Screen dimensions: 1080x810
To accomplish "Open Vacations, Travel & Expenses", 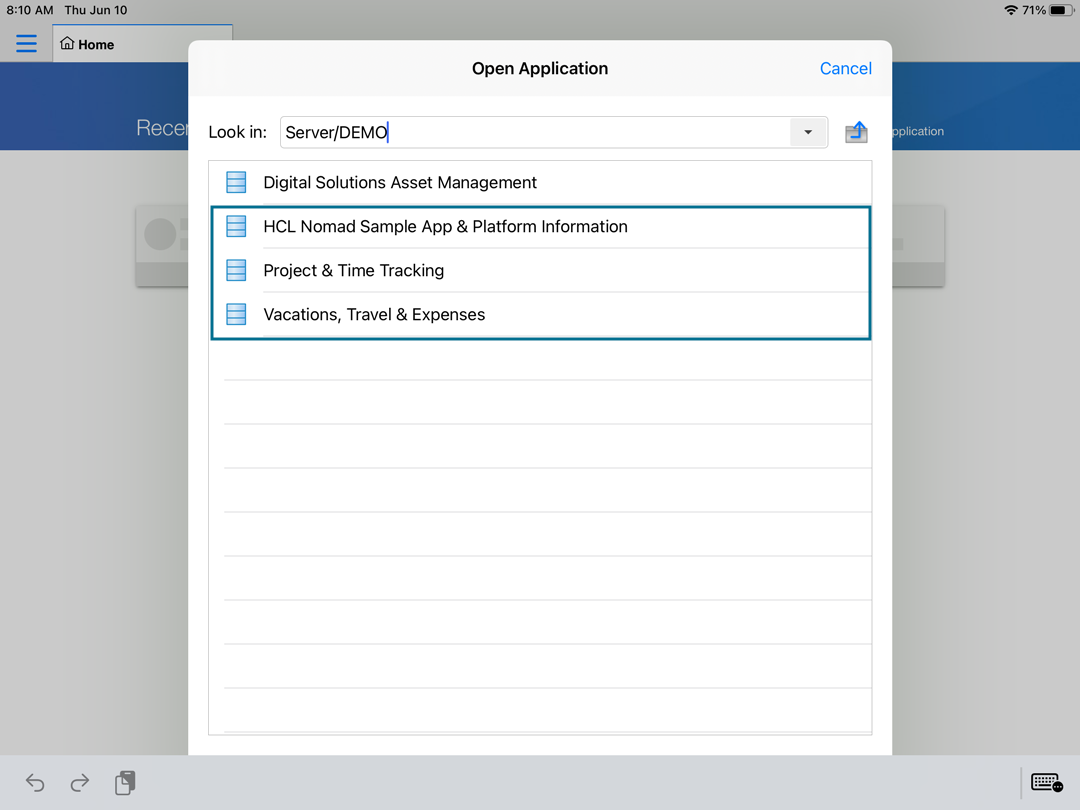I will click(541, 315).
